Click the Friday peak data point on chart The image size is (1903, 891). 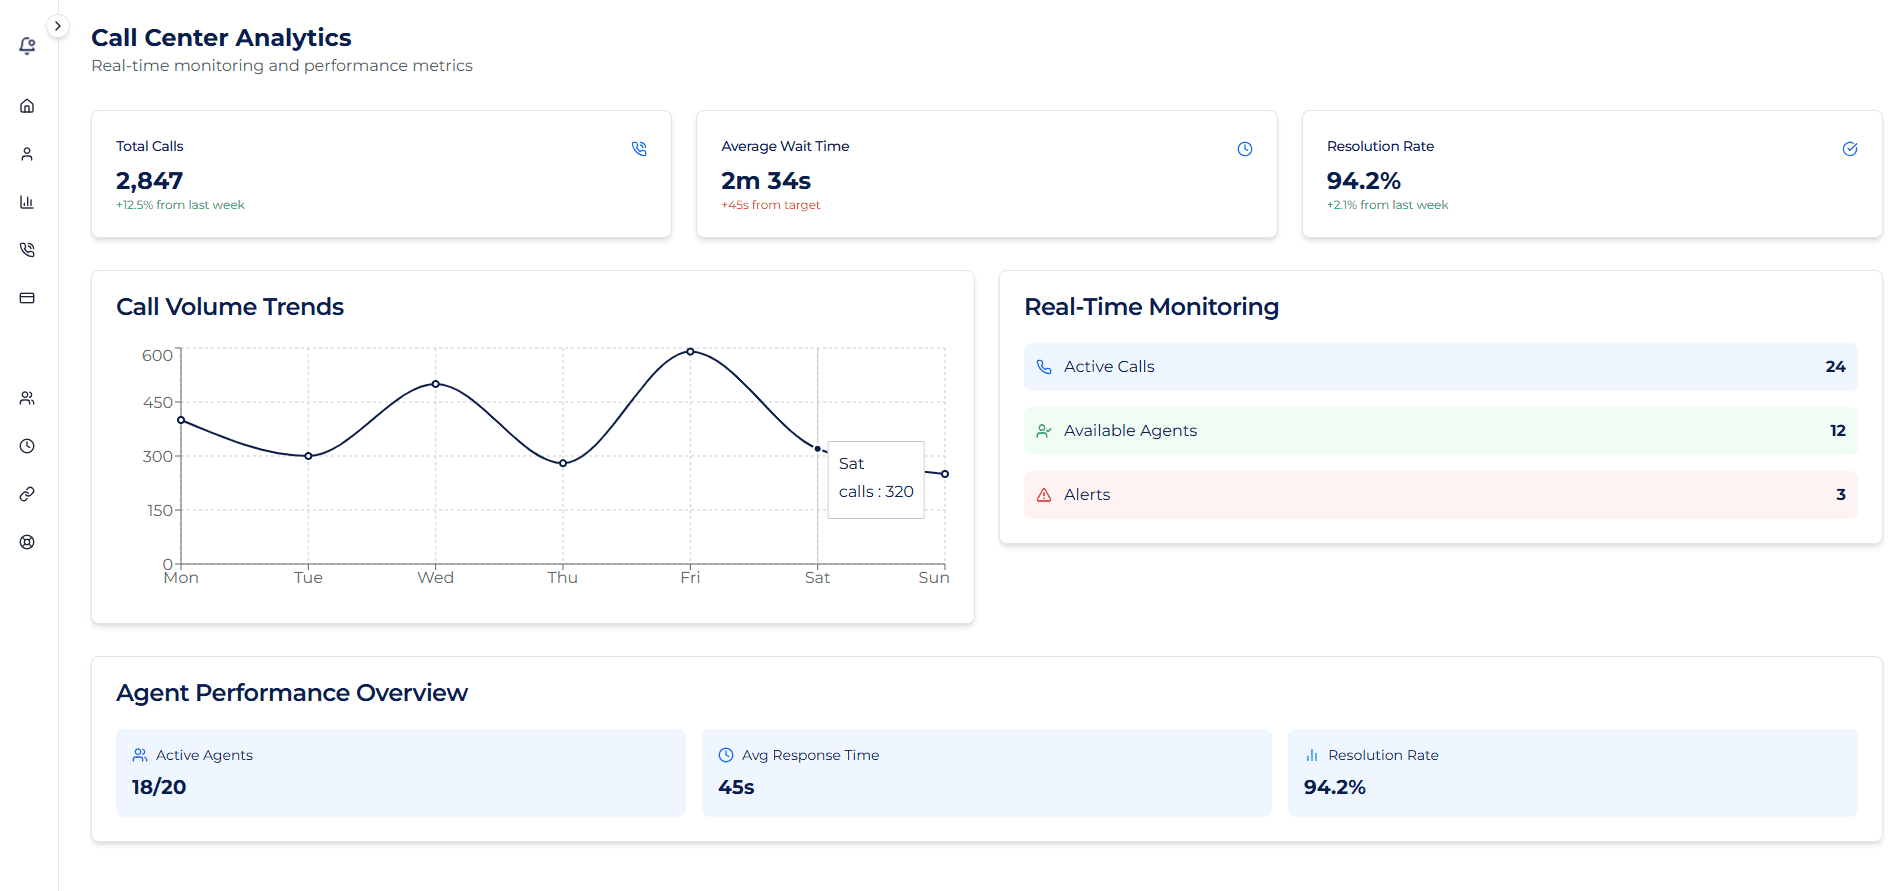(690, 352)
